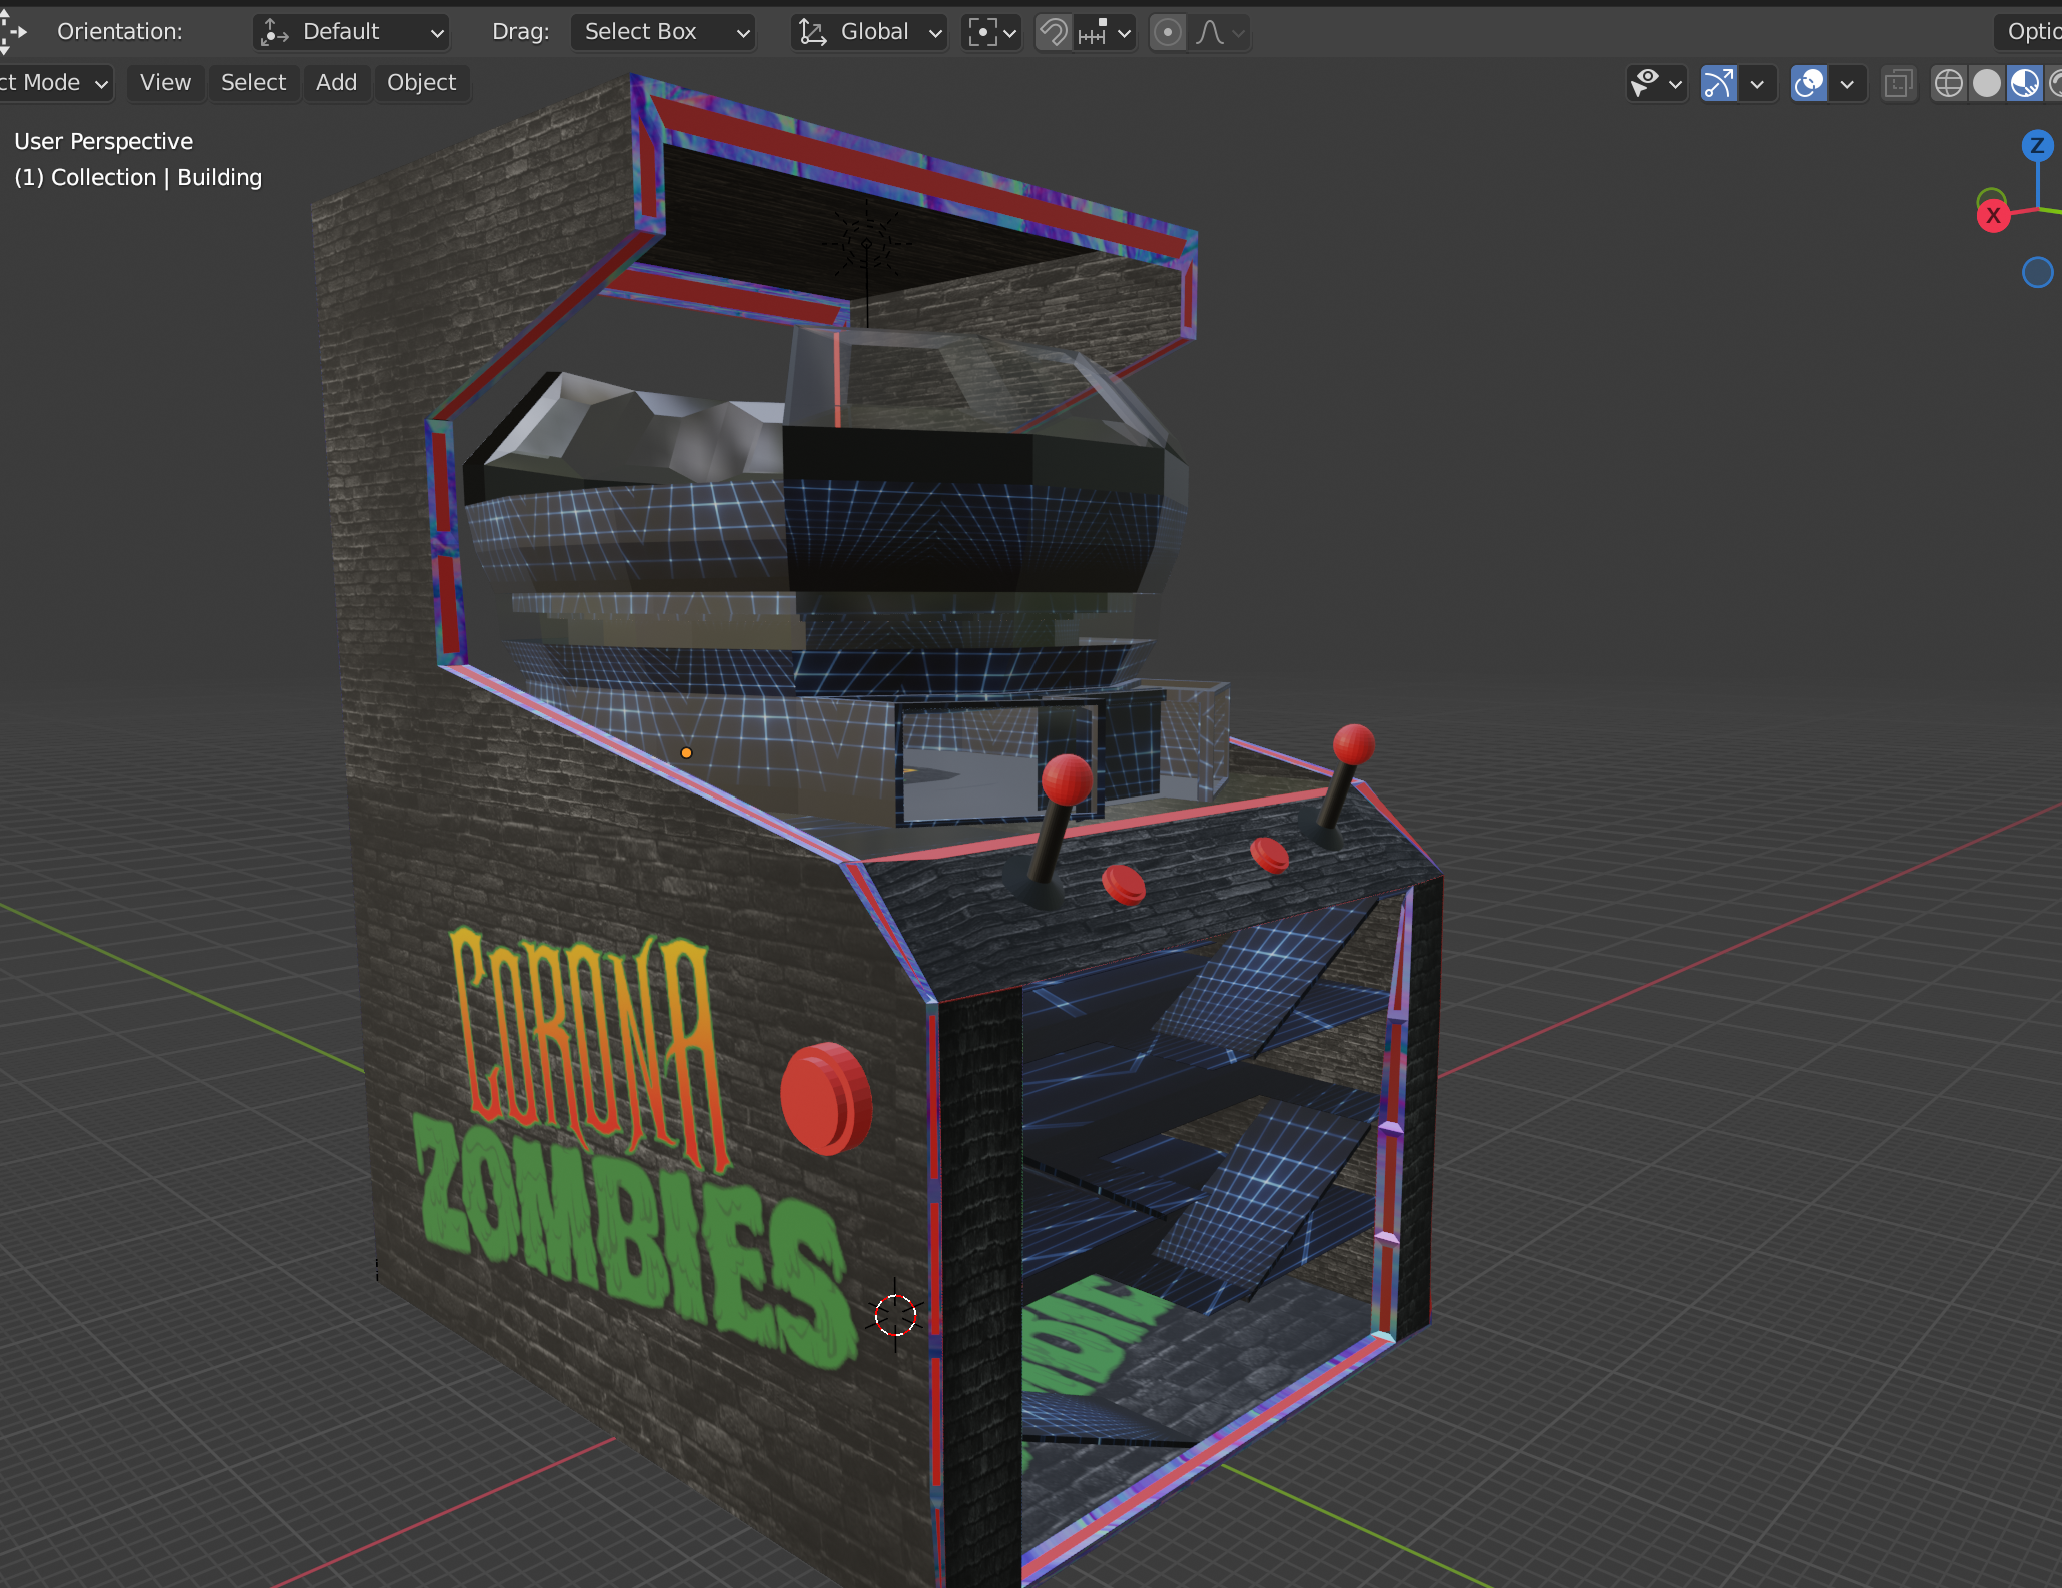The width and height of the screenshot is (2062, 1588).
Task: Open the Orientation Default dropdown
Action: tap(351, 32)
